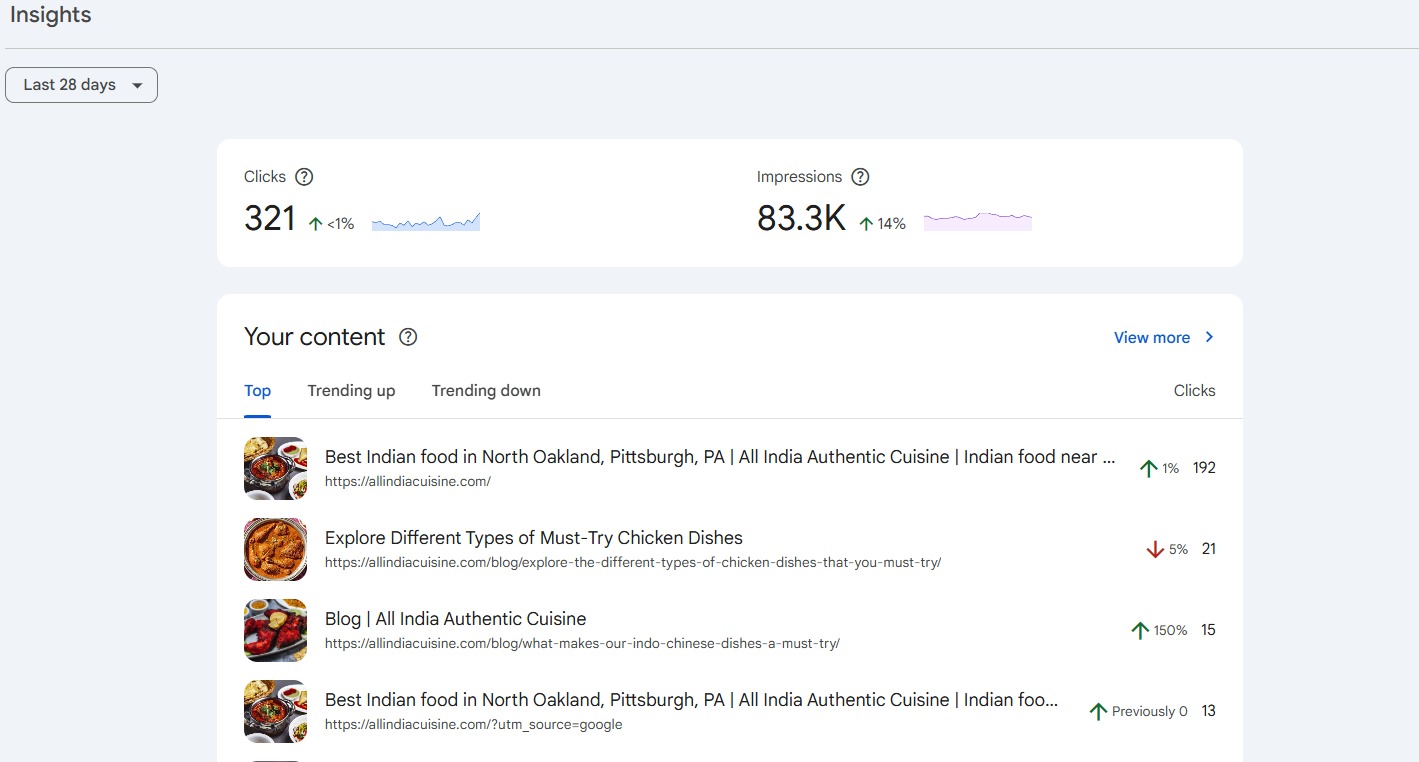Click the indo-chinese dishes blog URL
The width and height of the screenshot is (1419, 762).
pos(582,644)
